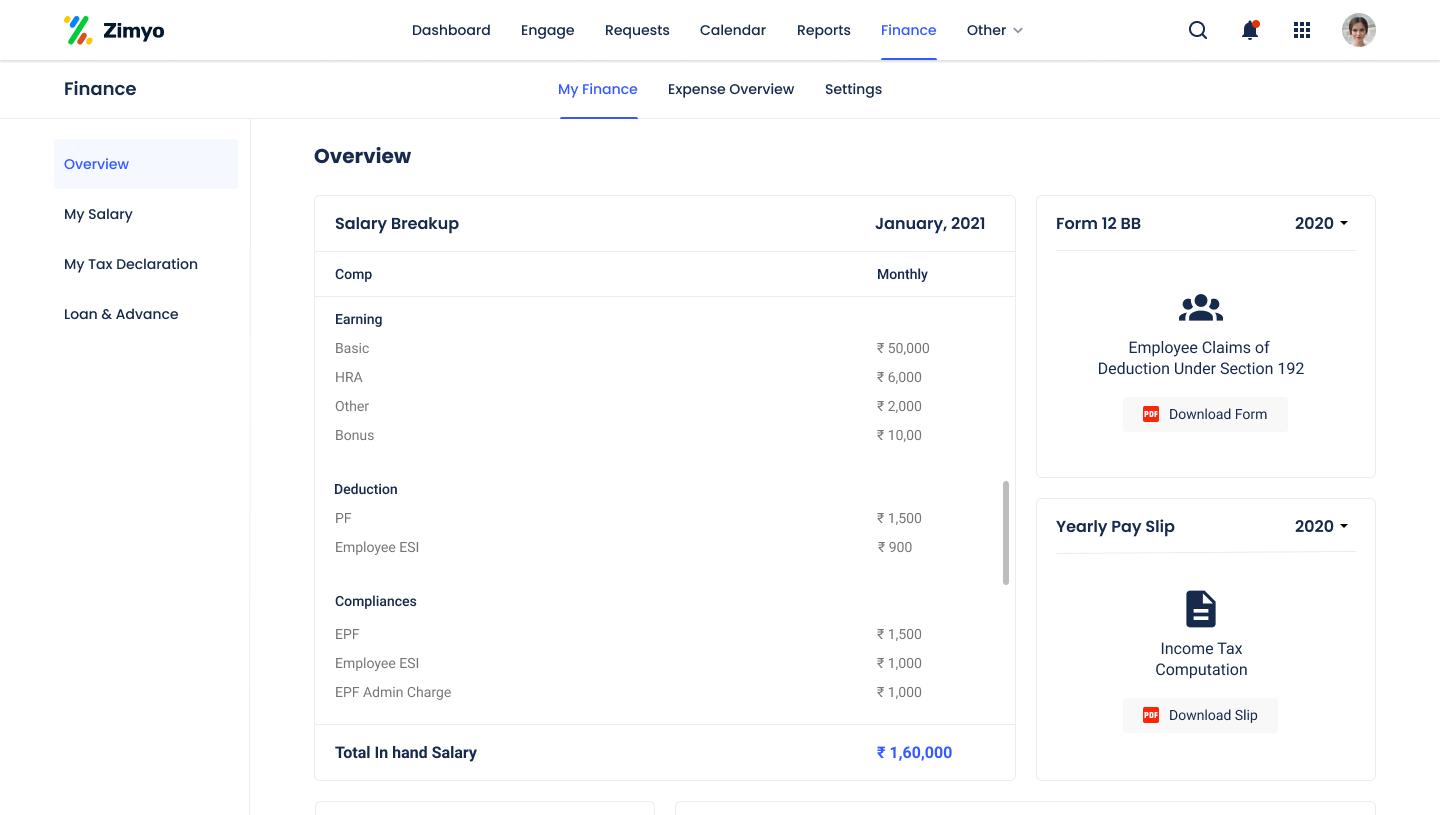The image size is (1440, 815).
Task: Click the Salary Breakup vertical scrollbar
Action: pyautogui.click(x=1005, y=532)
